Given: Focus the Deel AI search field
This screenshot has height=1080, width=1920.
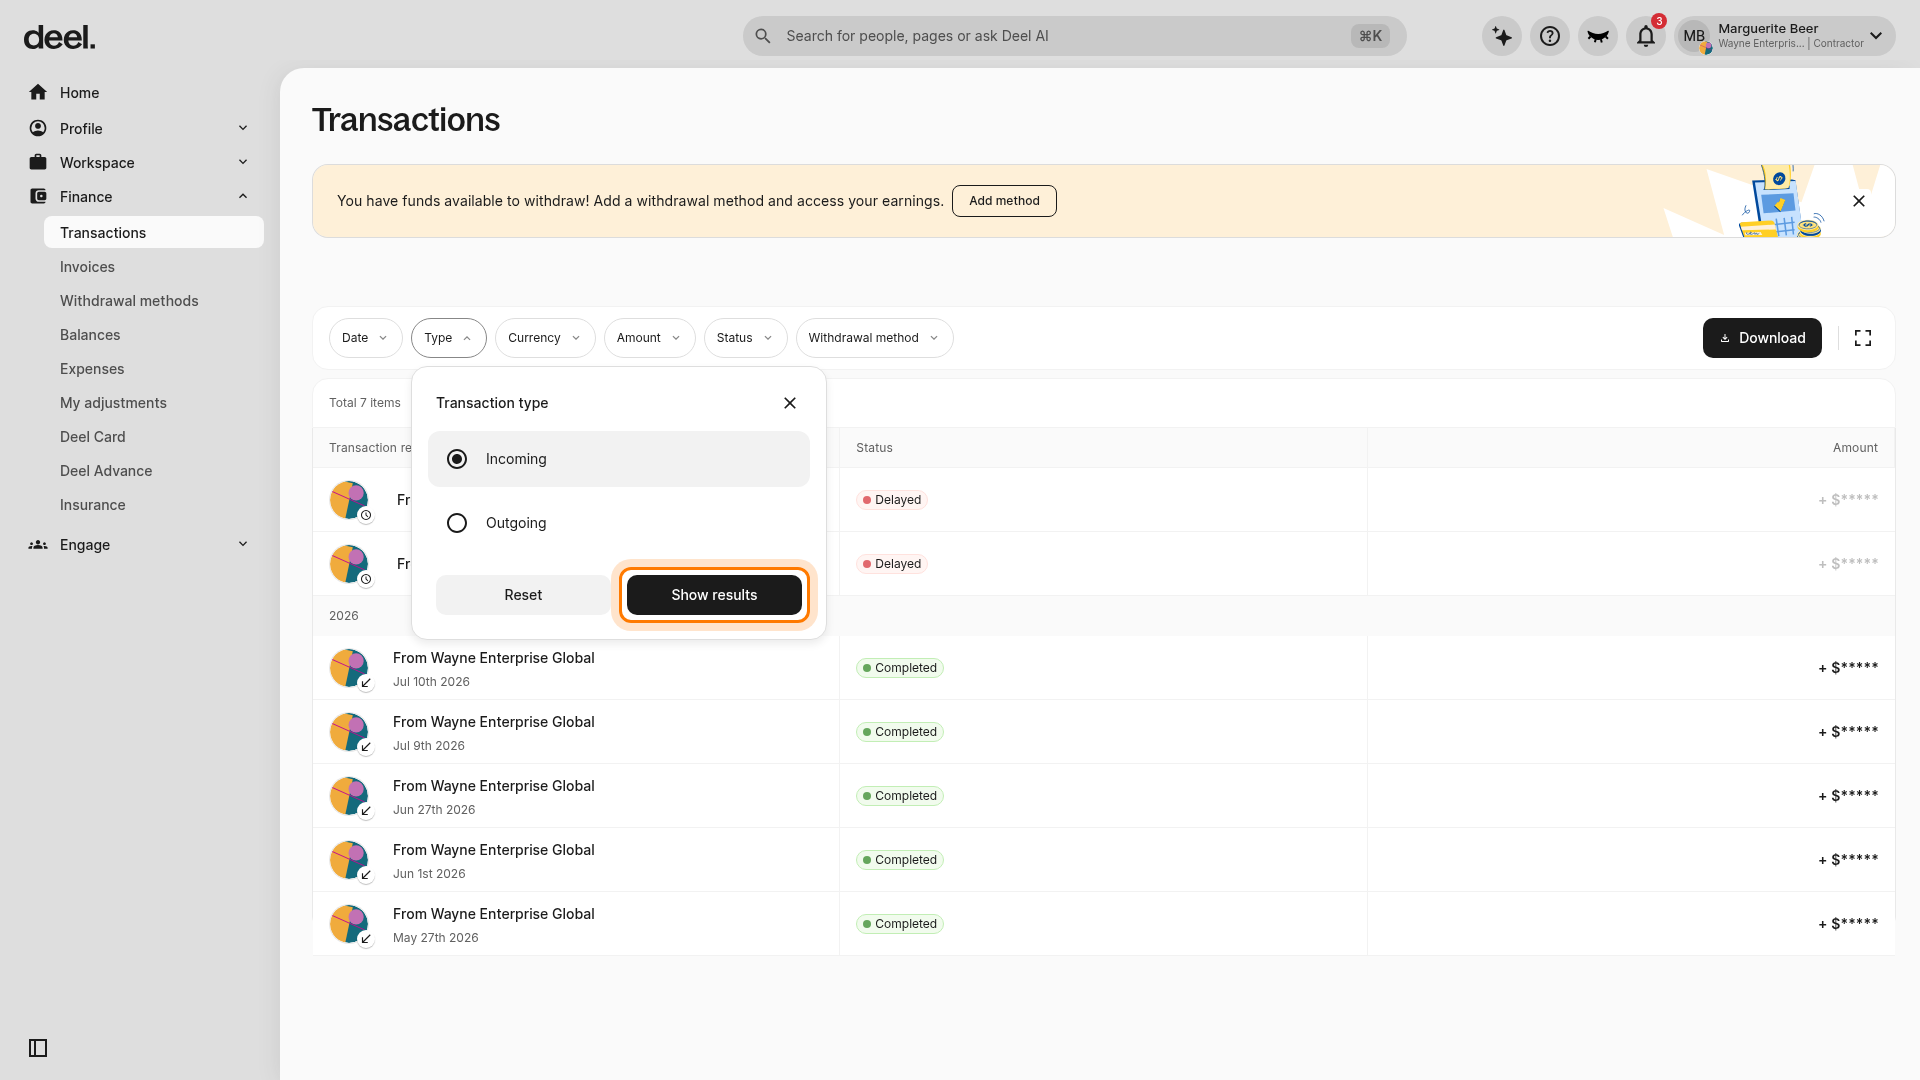Looking at the screenshot, I should coord(1074,36).
